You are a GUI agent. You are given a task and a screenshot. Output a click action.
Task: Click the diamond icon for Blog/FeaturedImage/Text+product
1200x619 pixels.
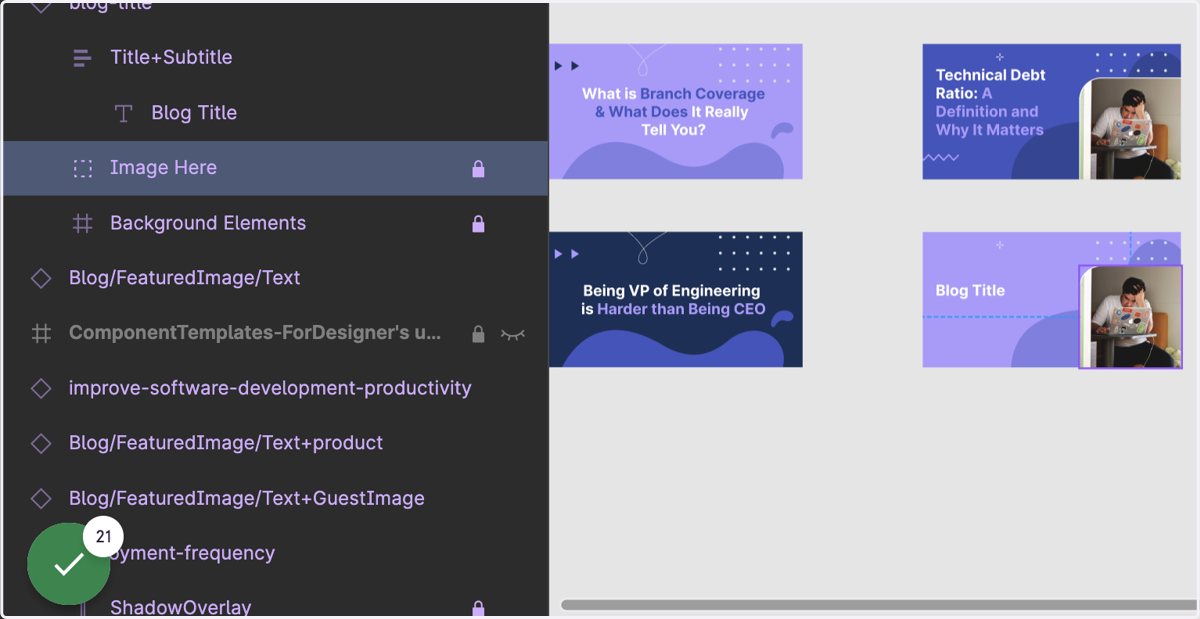41,443
